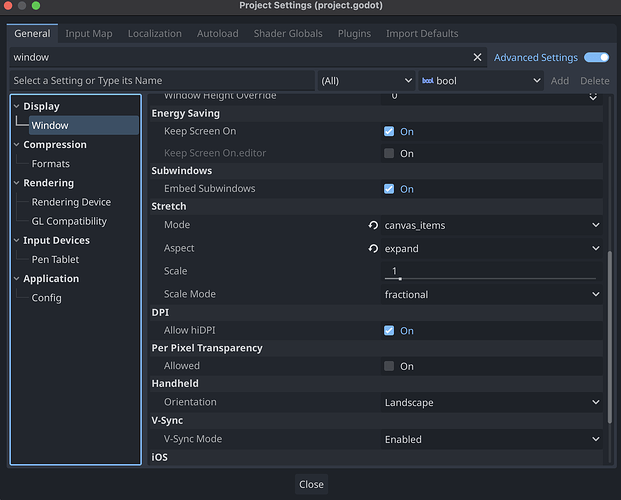Enable Per Pixel Transparency Allowed checkbox
The height and width of the screenshot is (500, 621).
tap(389, 366)
